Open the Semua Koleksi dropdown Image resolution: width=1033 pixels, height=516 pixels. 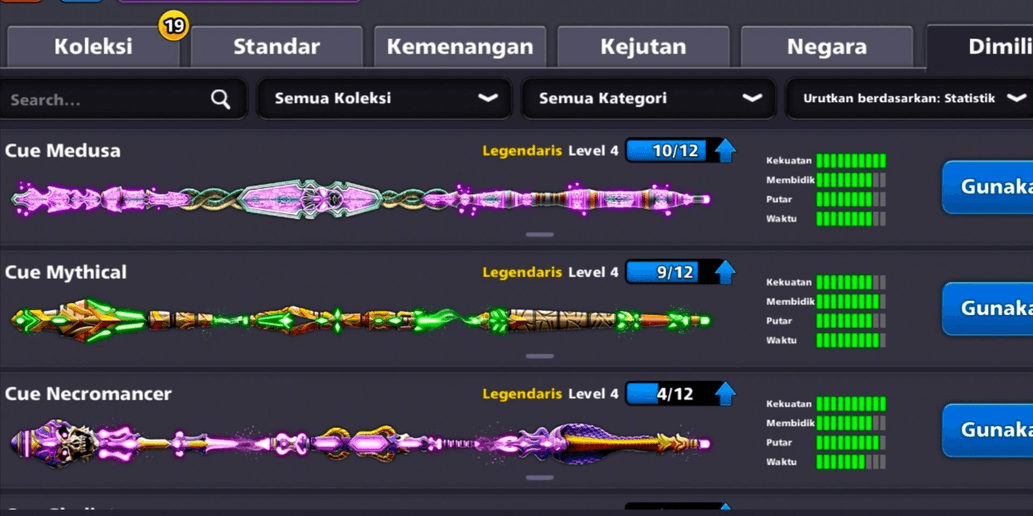(x=384, y=99)
